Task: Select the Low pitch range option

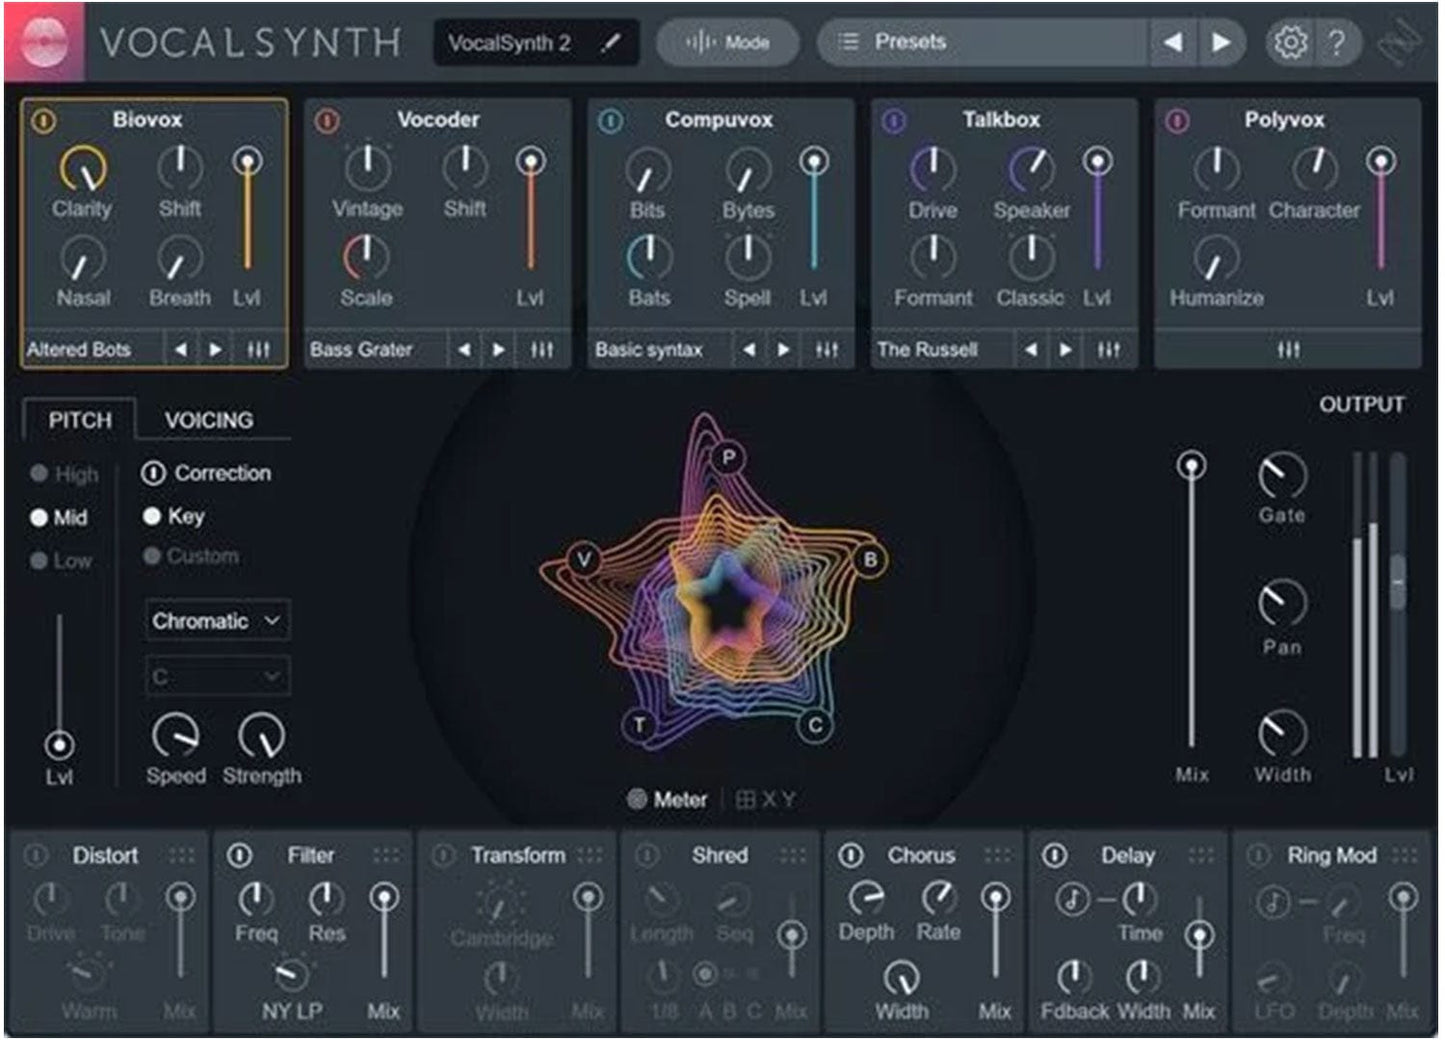Action: coord(61,560)
